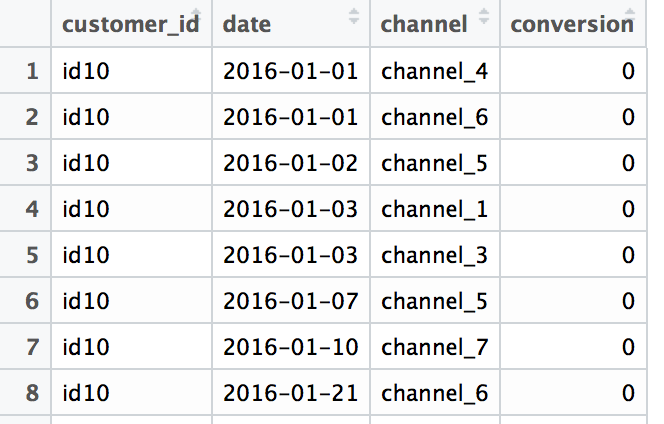This screenshot has height=424, width=664.
Task: Click the channel_4 cell
Action: [x=434, y=71]
